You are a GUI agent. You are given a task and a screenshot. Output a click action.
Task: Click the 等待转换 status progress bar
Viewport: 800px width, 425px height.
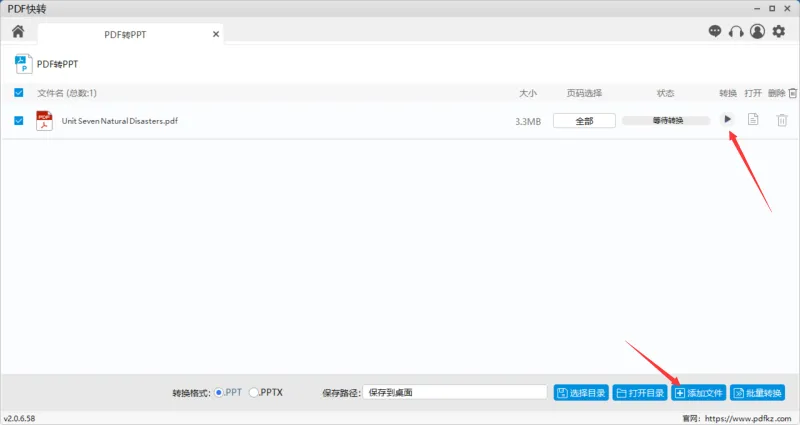[x=666, y=120]
